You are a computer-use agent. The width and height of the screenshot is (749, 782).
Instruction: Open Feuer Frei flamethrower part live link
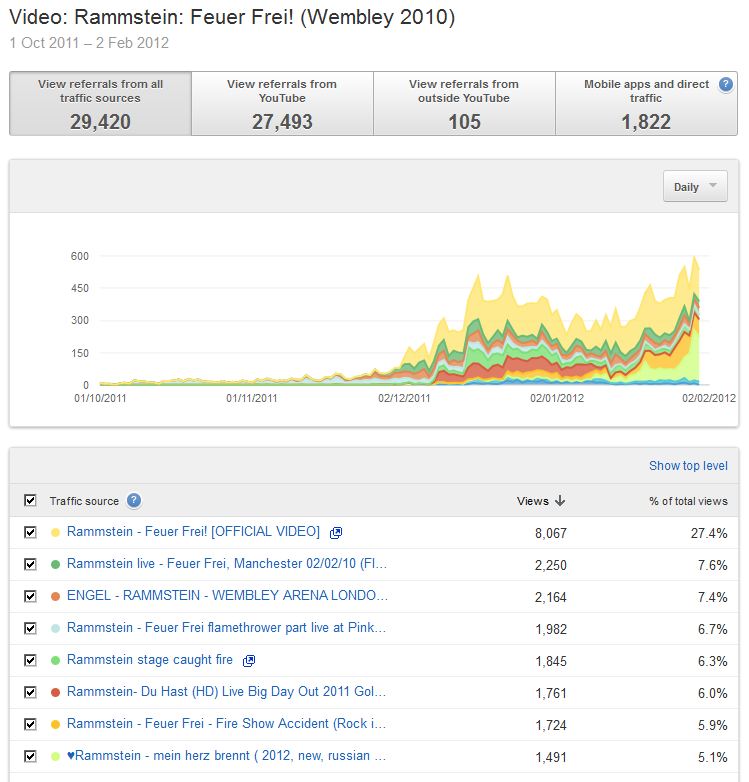point(226,627)
